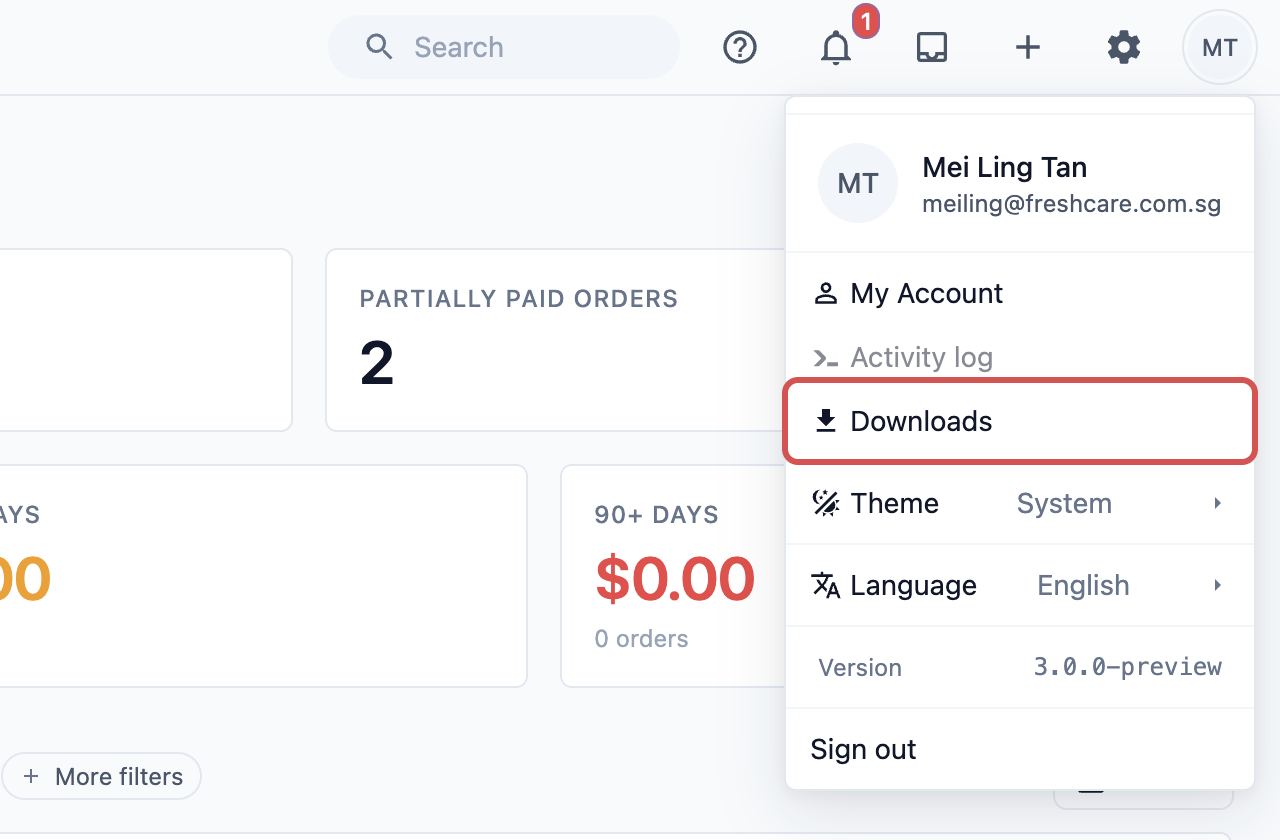Expand the Theme submenu arrow

pyautogui.click(x=1217, y=503)
